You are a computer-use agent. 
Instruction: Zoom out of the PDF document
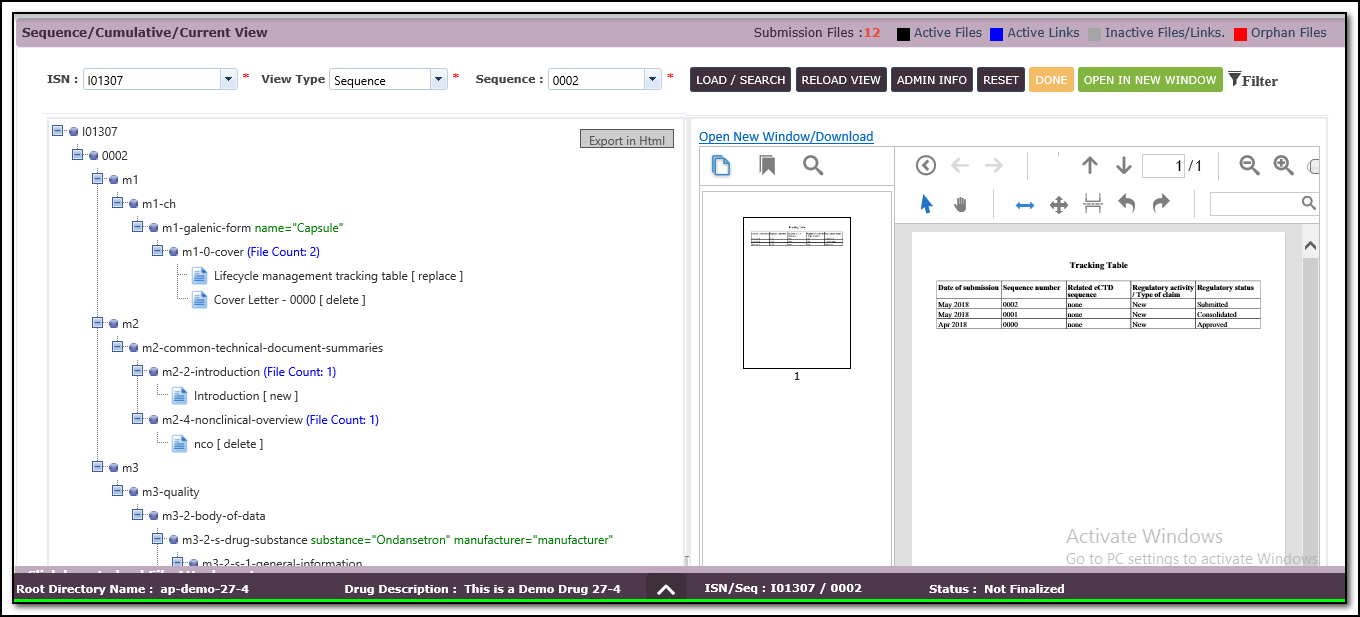(1249, 166)
